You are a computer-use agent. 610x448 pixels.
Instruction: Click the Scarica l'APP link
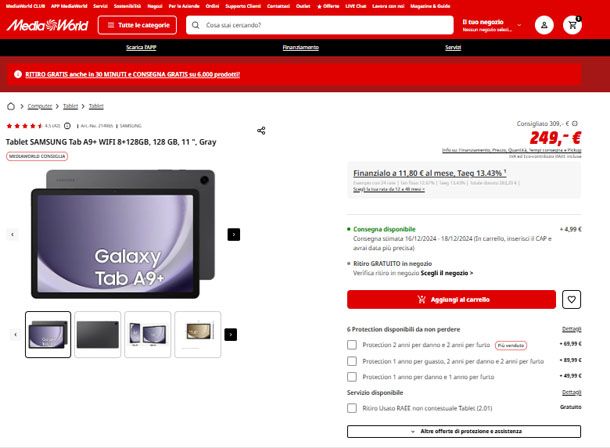(x=141, y=47)
